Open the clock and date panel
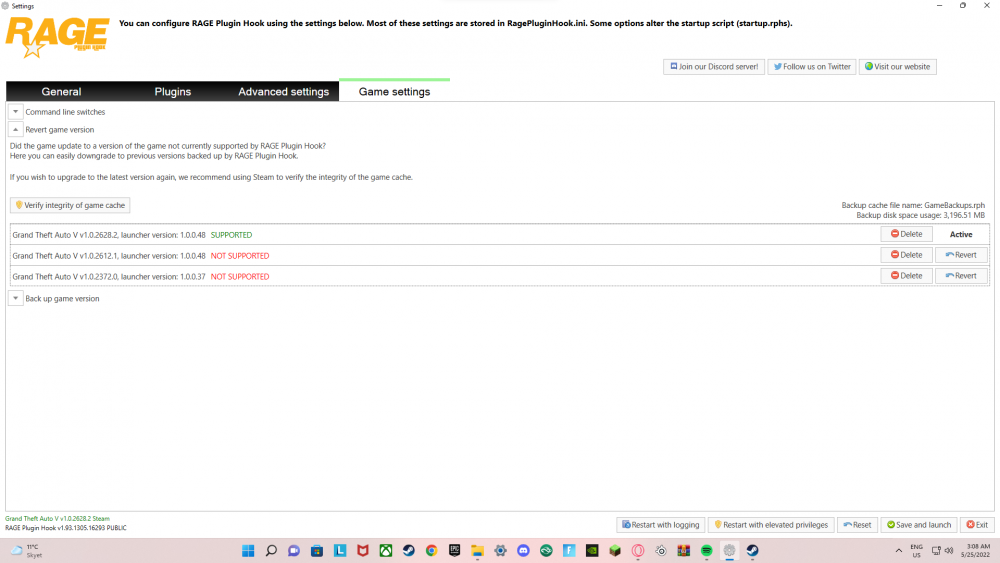1000x563 pixels. pos(975,551)
